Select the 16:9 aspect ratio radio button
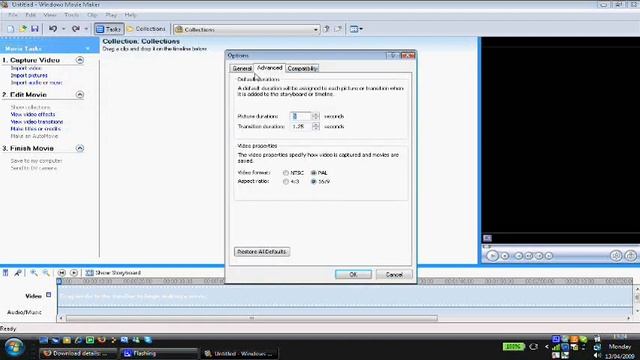640x360 pixels. click(313, 182)
